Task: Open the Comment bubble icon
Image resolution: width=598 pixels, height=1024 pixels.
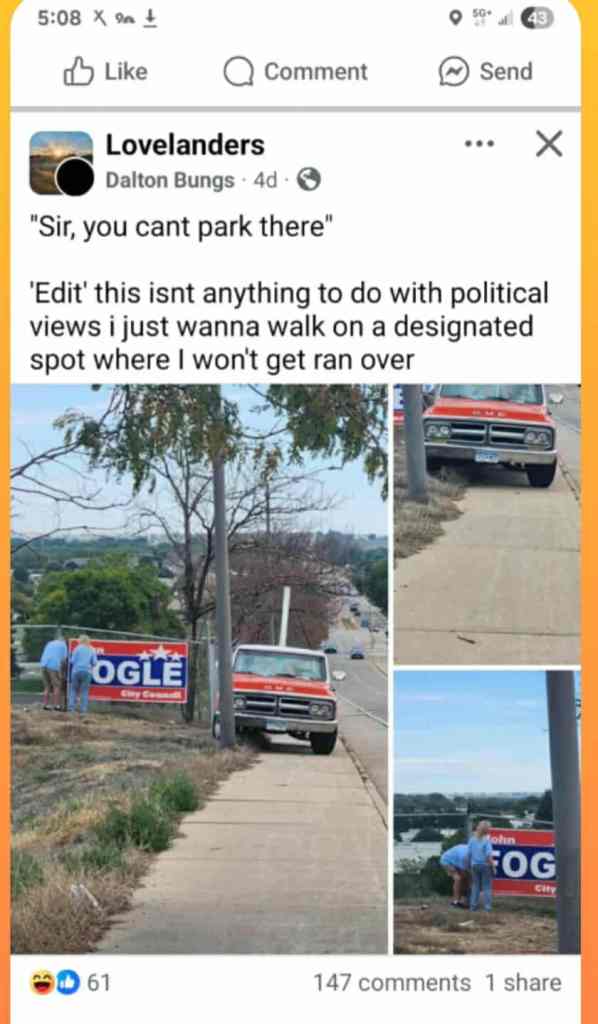Action: coord(239,72)
